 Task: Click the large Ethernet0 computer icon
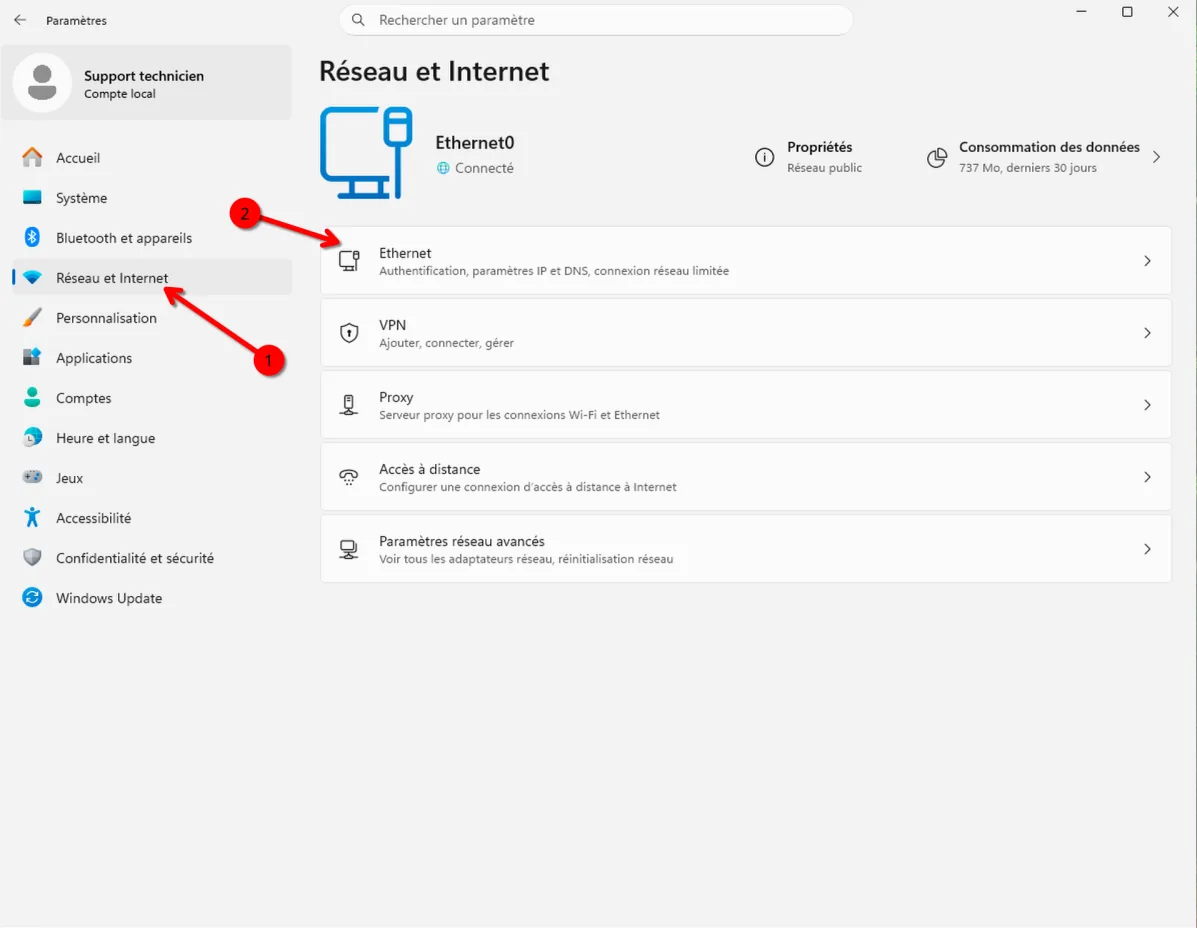(x=366, y=153)
